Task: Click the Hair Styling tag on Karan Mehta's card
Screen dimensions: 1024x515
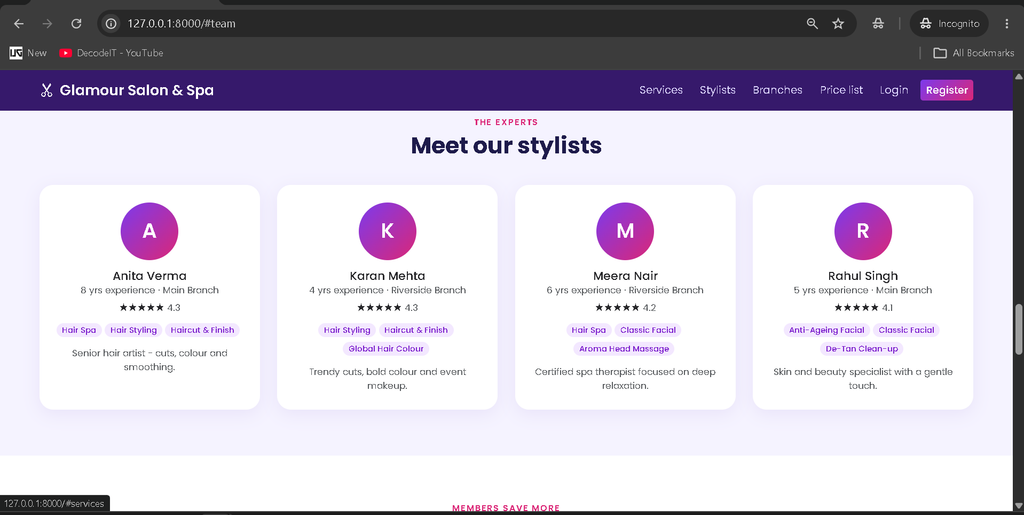Action: click(x=347, y=330)
